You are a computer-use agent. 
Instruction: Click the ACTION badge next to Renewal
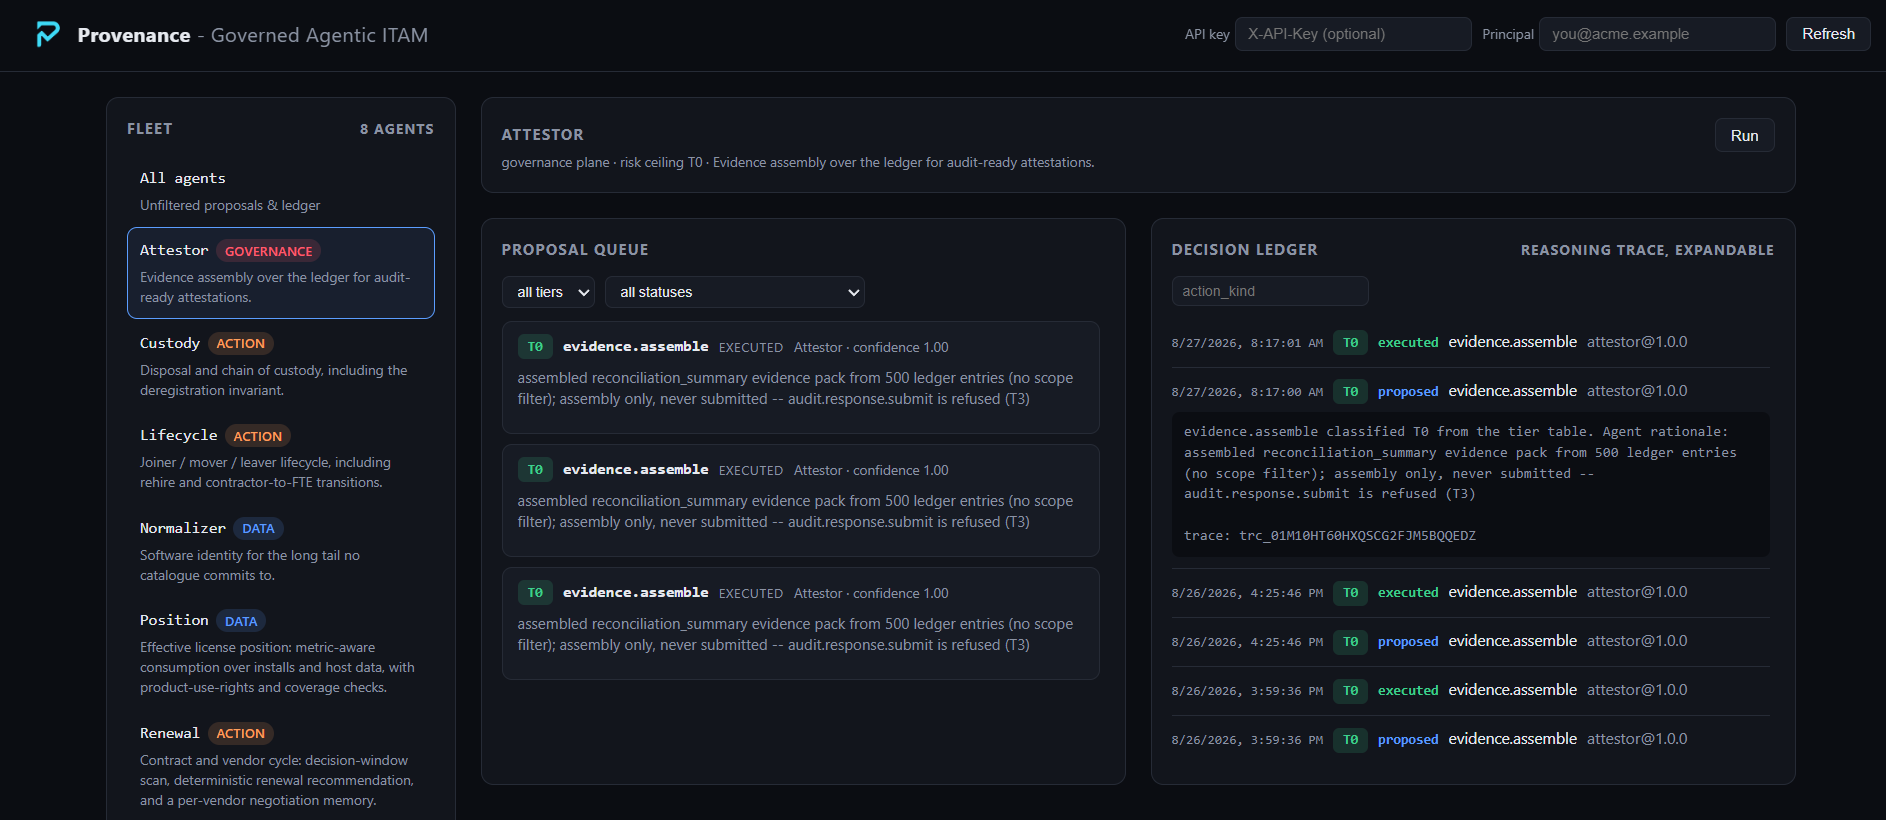point(240,733)
